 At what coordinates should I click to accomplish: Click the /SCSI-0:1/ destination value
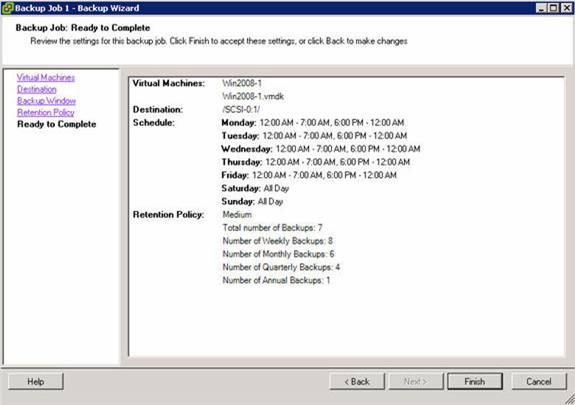(x=241, y=109)
